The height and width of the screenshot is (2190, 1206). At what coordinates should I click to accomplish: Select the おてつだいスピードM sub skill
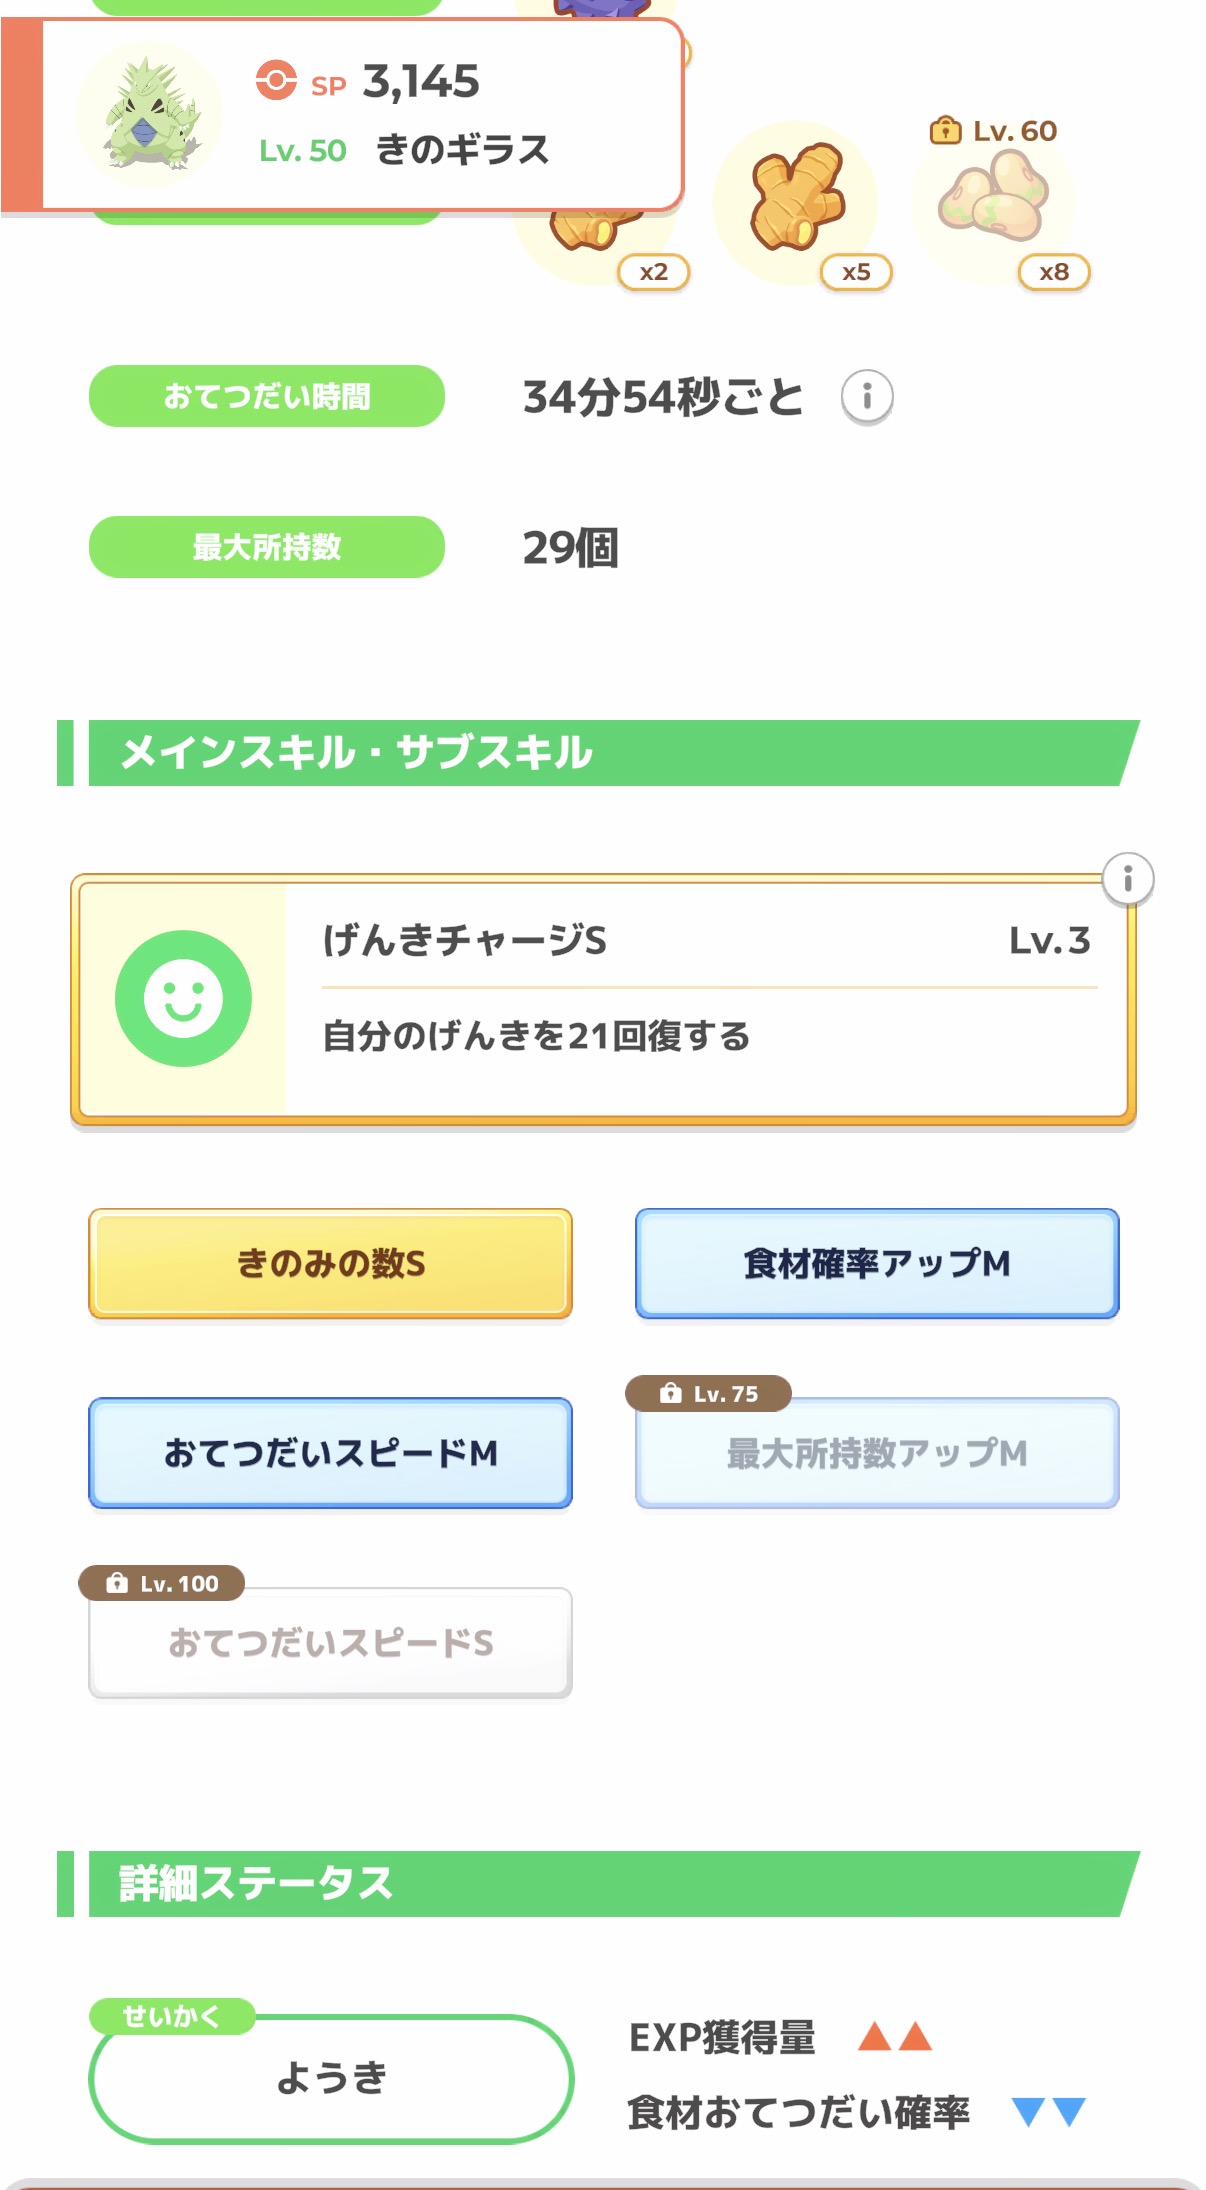click(x=330, y=1453)
